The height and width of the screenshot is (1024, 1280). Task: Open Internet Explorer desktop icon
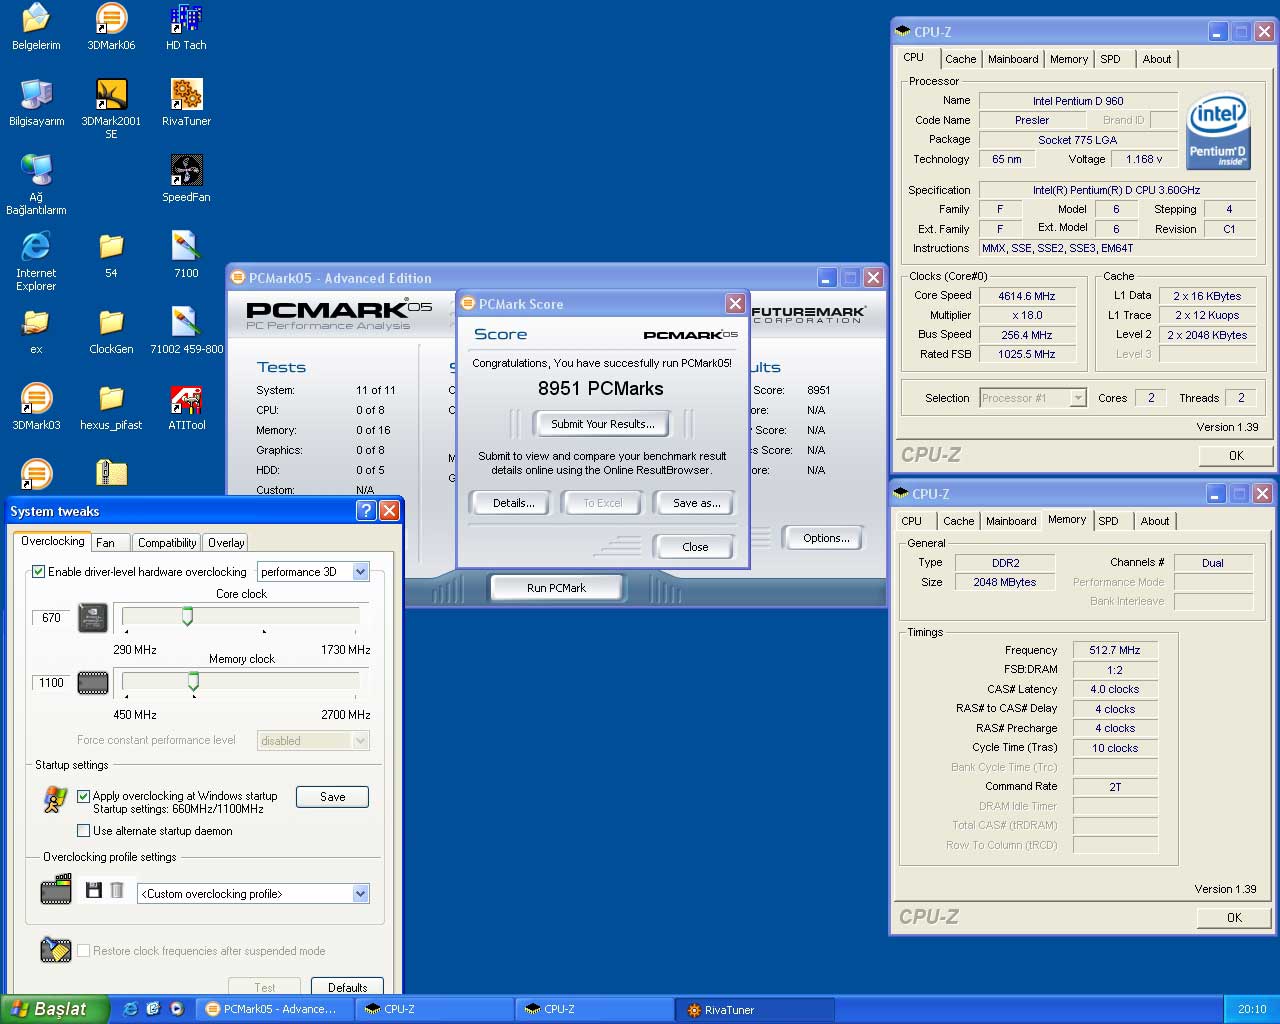(36, 261)
